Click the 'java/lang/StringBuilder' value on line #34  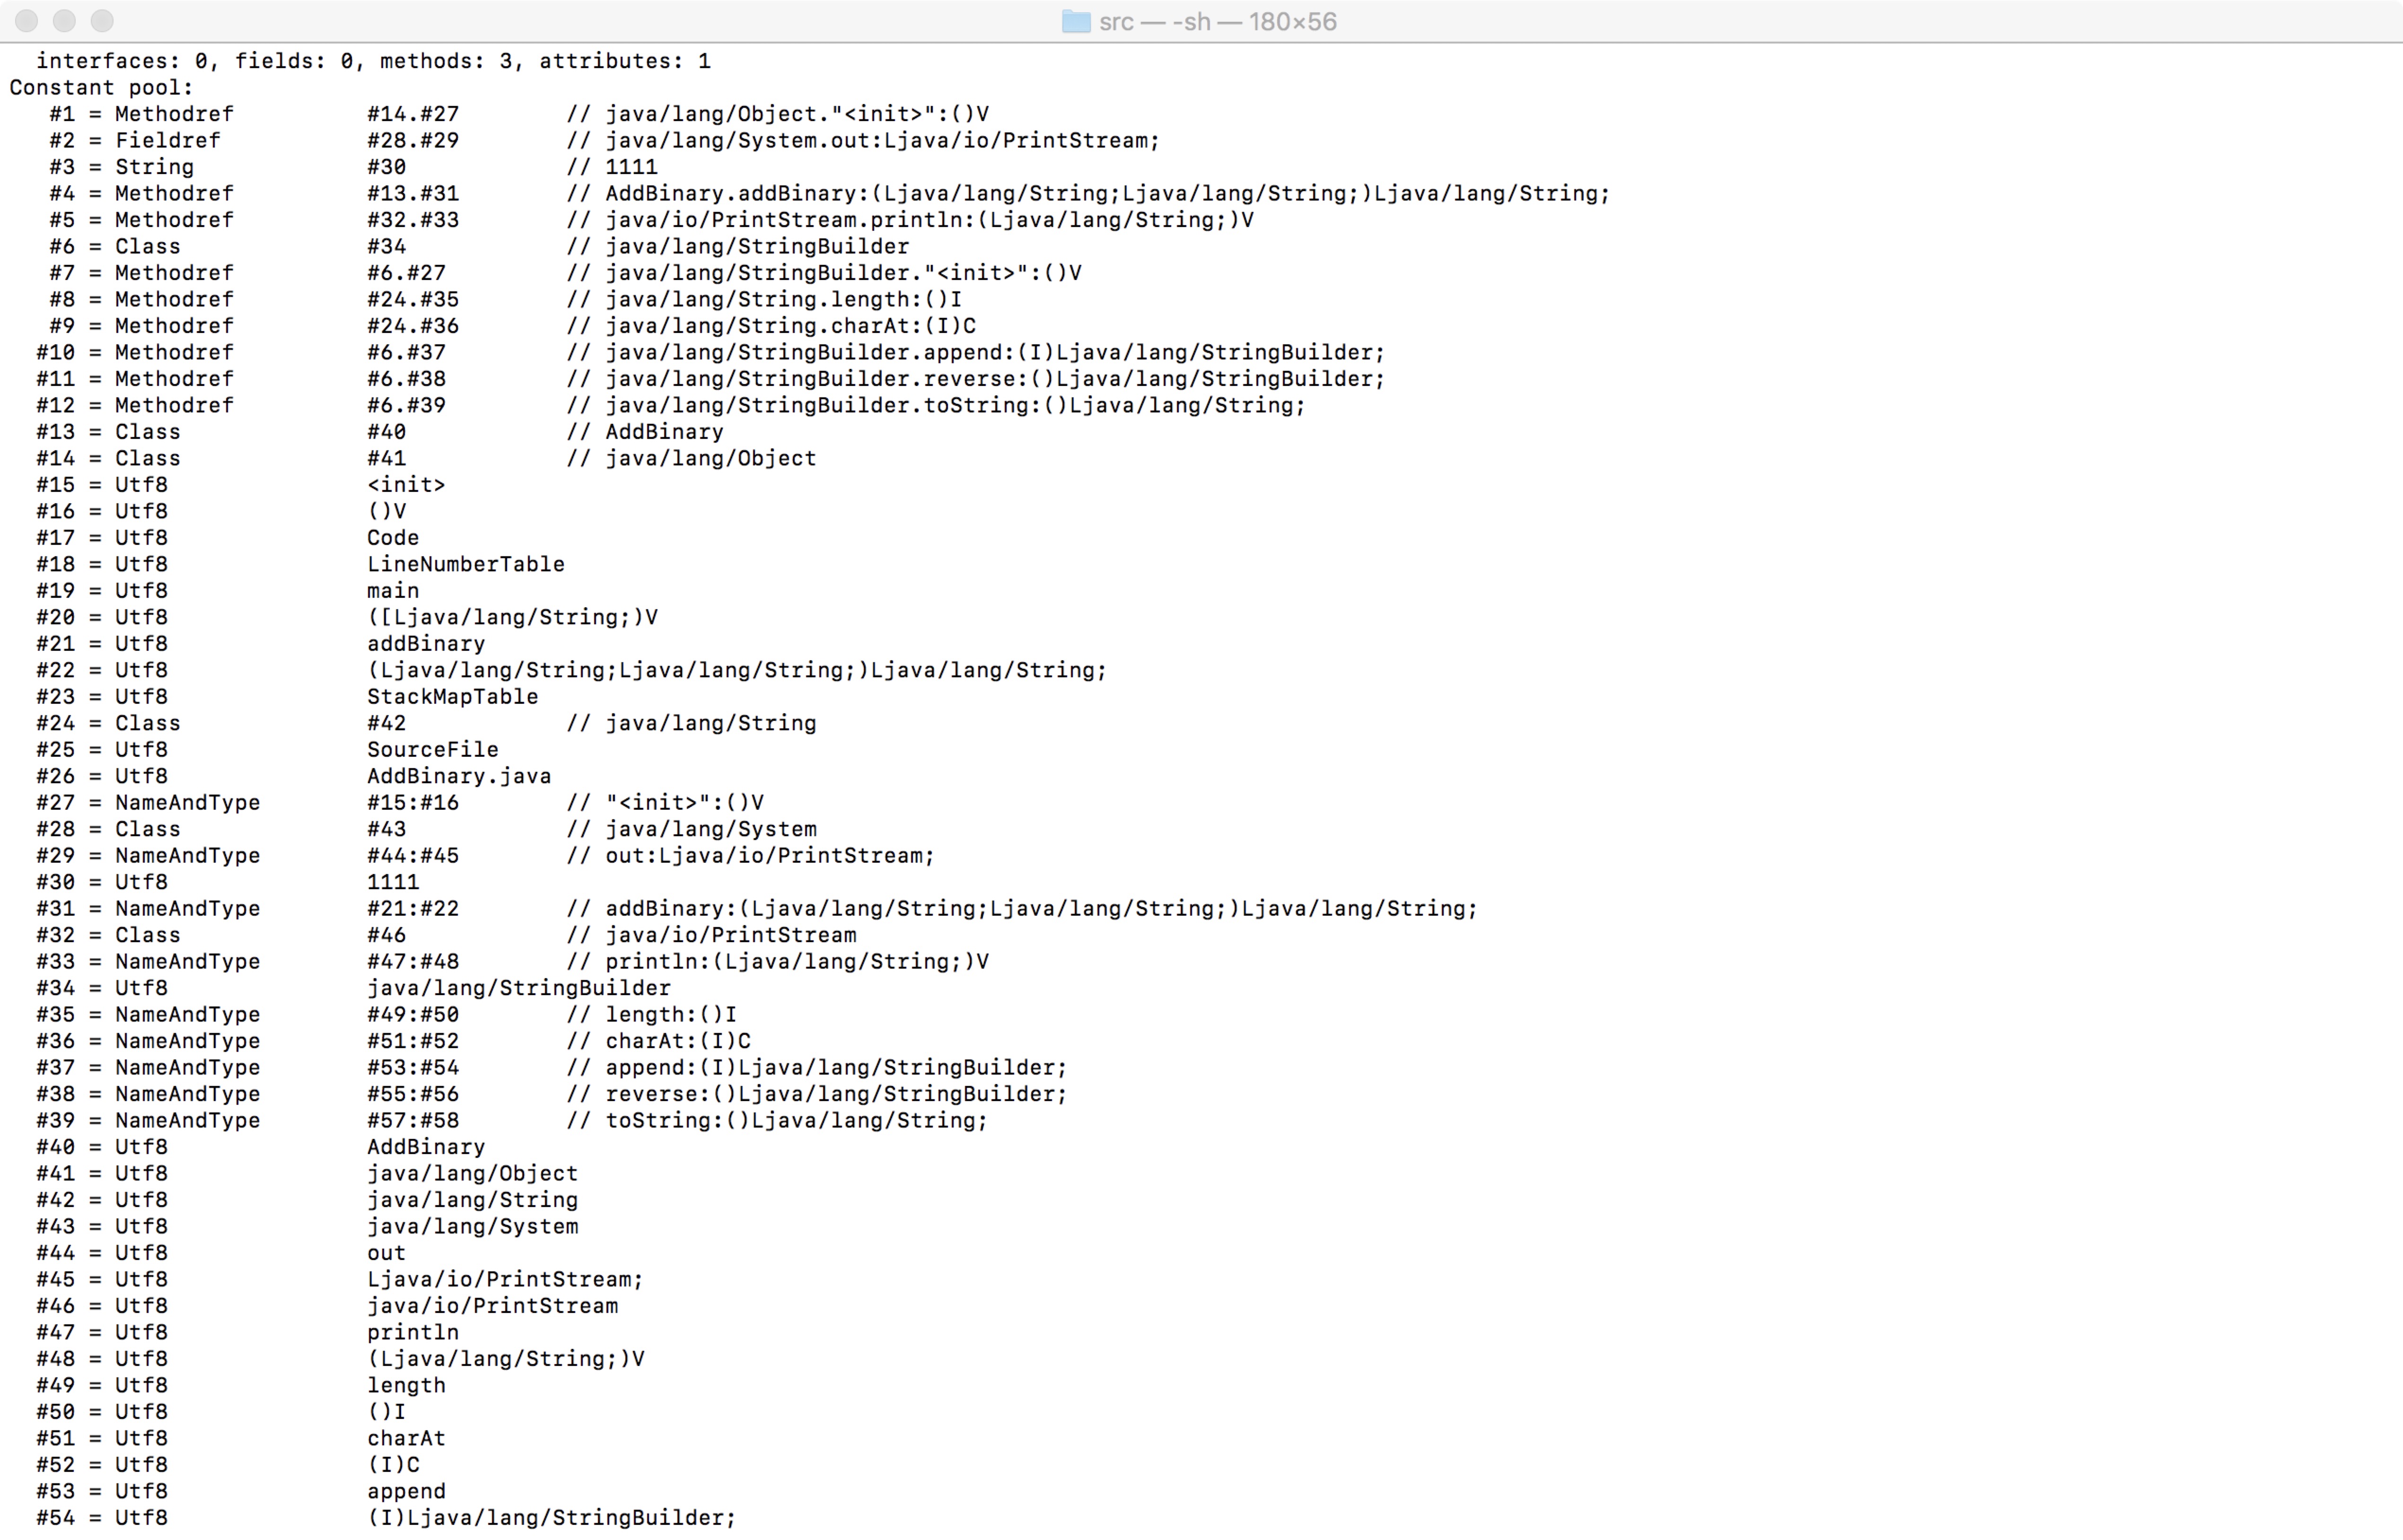[519, 989]
